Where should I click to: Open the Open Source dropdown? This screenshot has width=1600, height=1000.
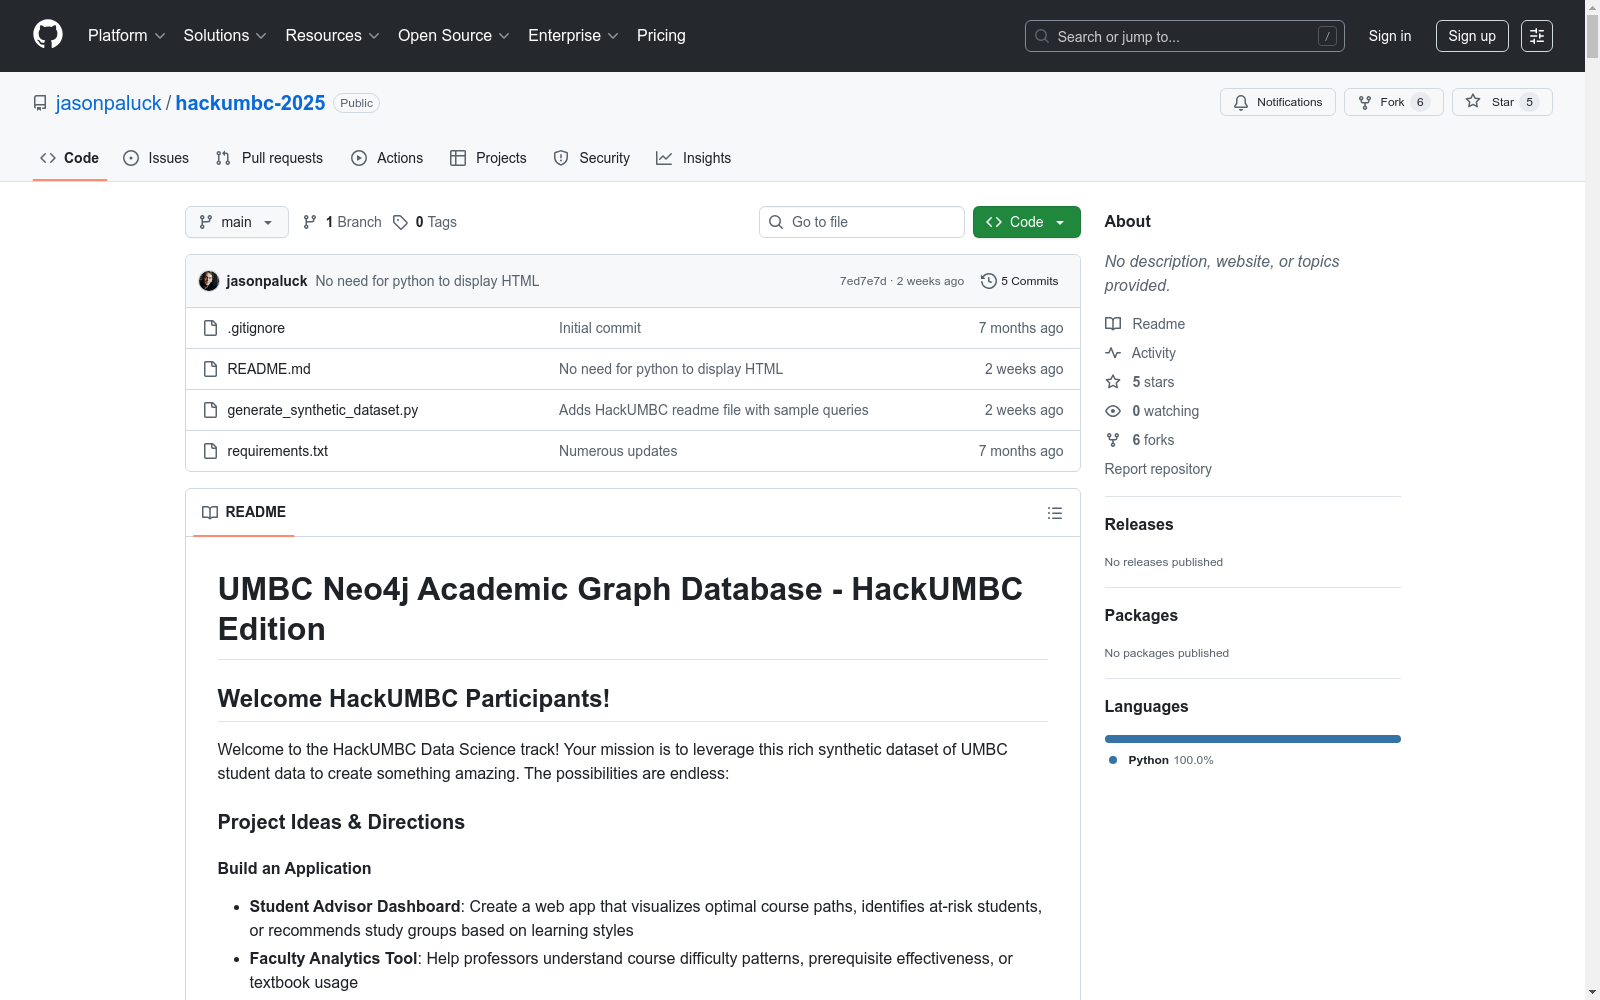[x=454, y=36]
